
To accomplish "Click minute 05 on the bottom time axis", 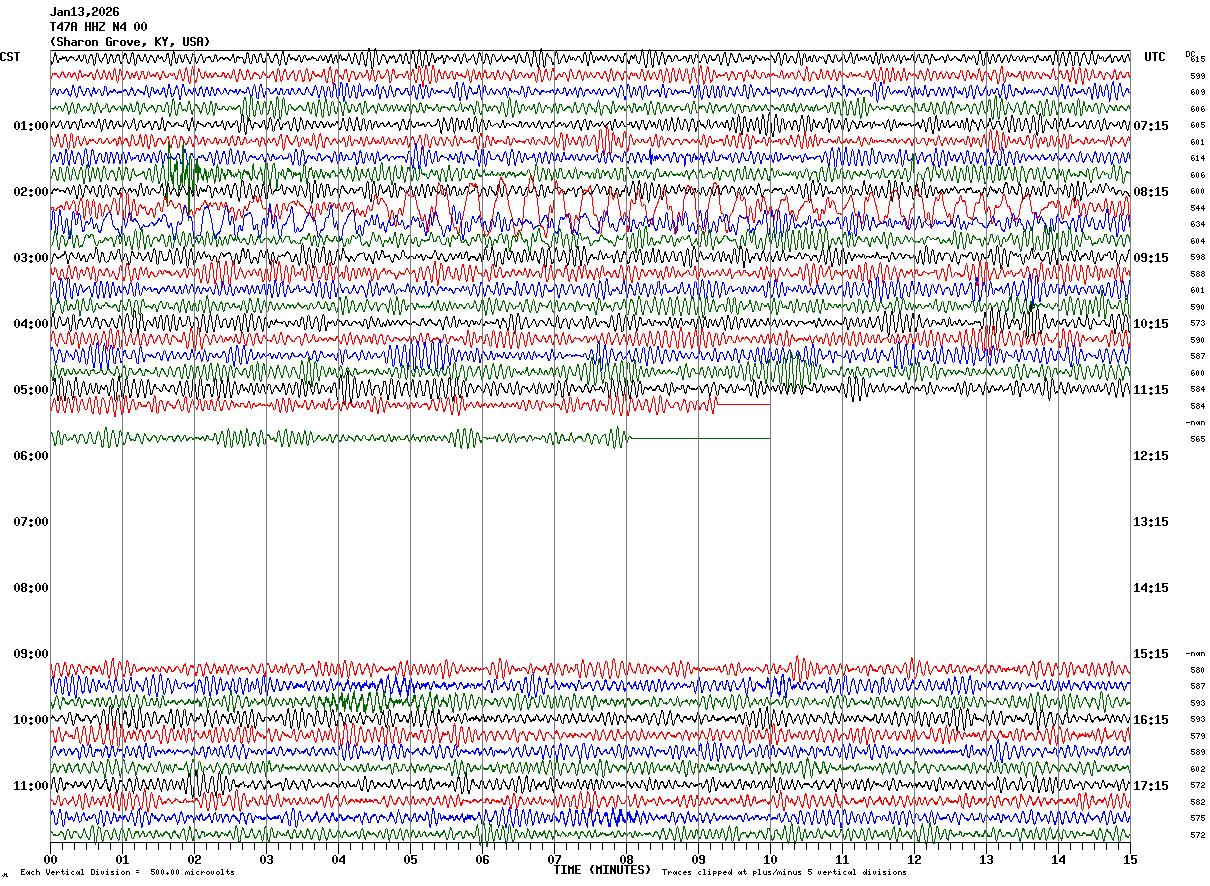I will click(x=410, y=860).
